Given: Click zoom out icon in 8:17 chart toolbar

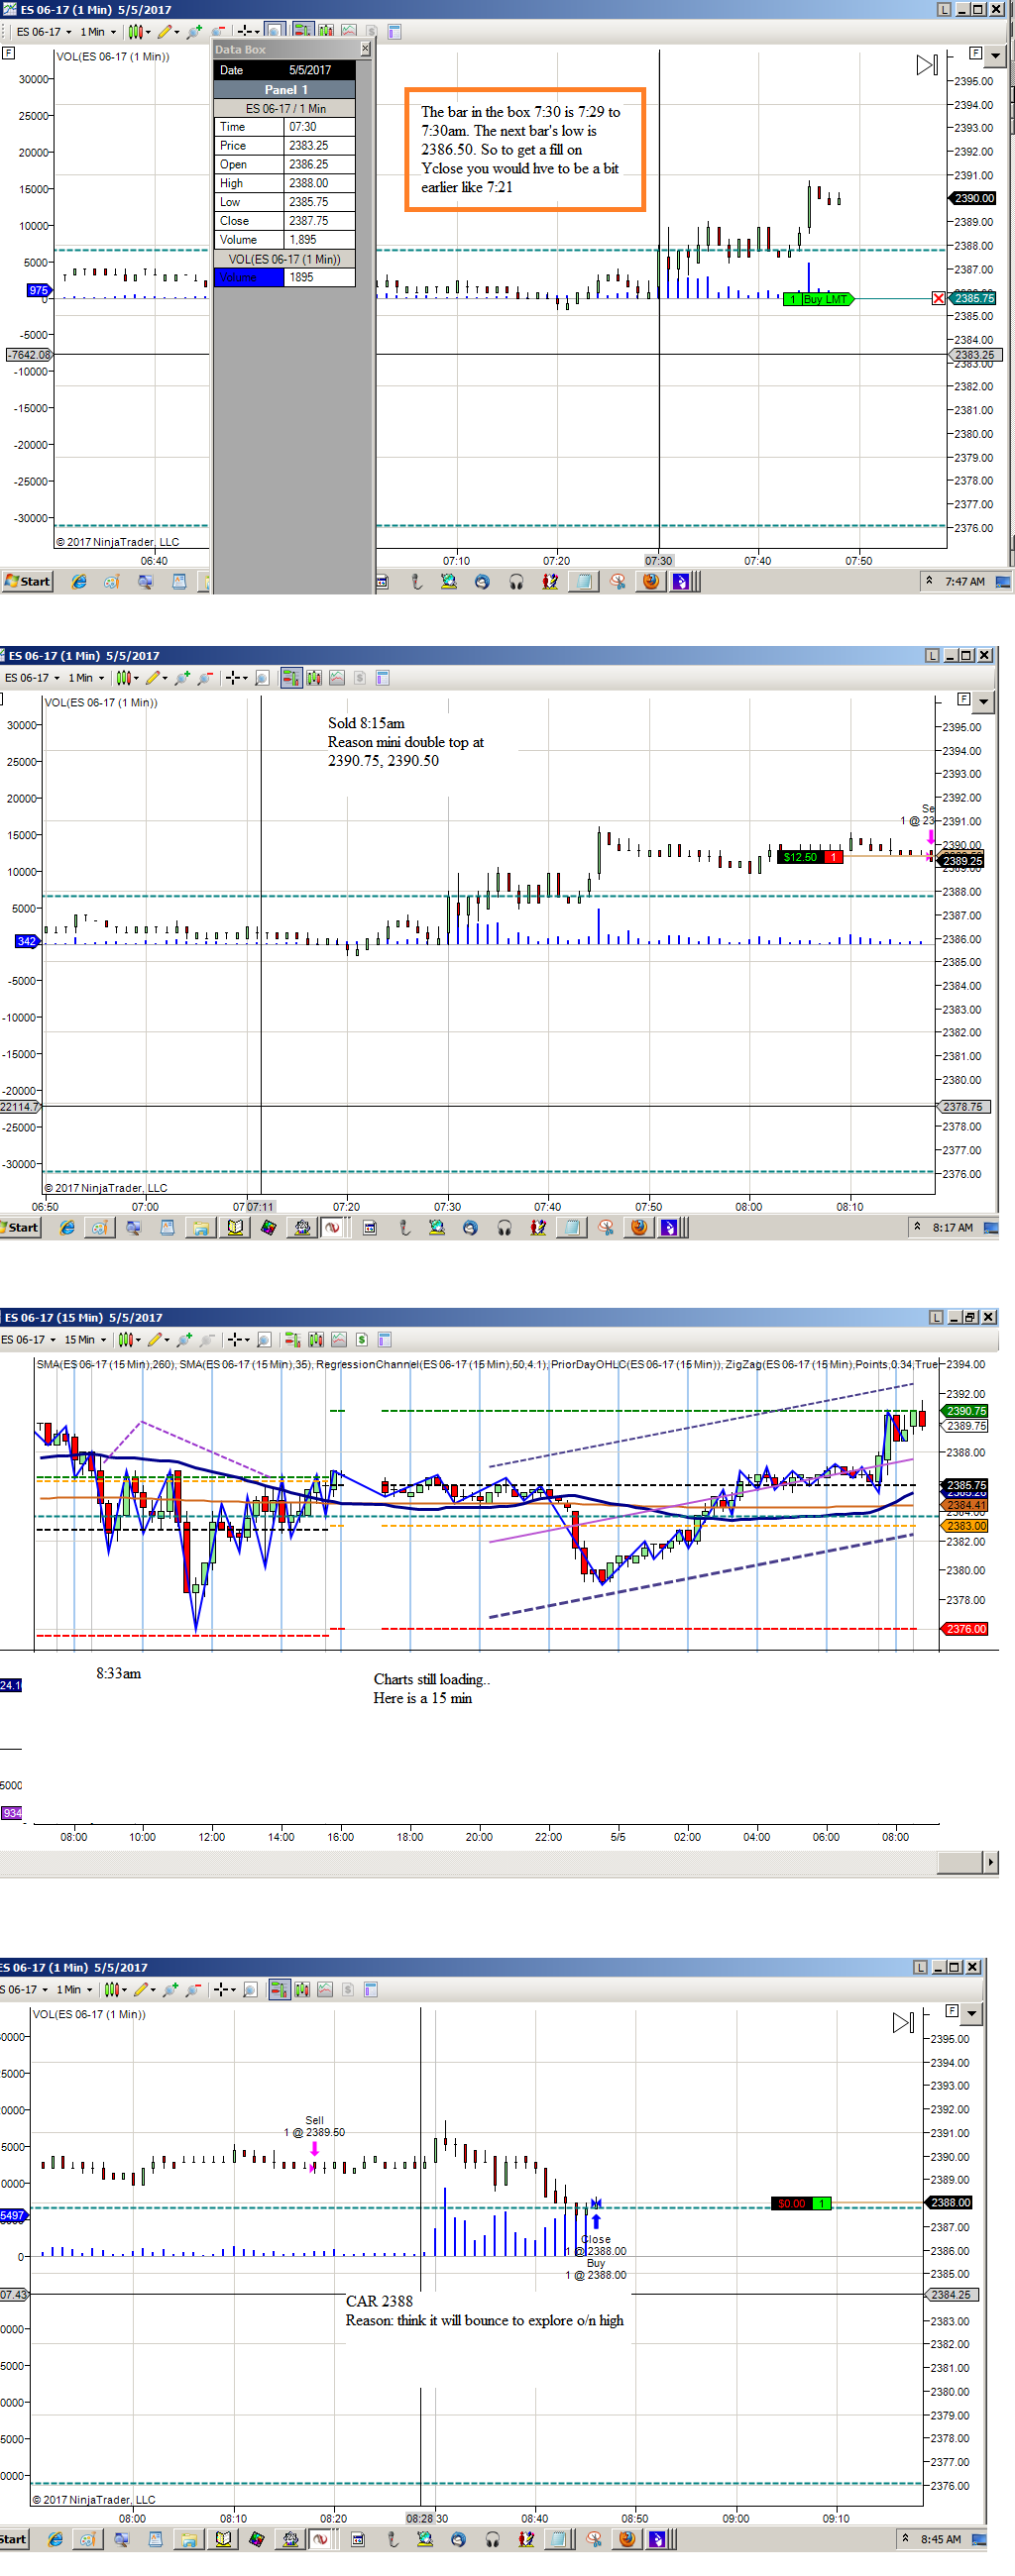Looking at the screenshot, I should (205, 678).
